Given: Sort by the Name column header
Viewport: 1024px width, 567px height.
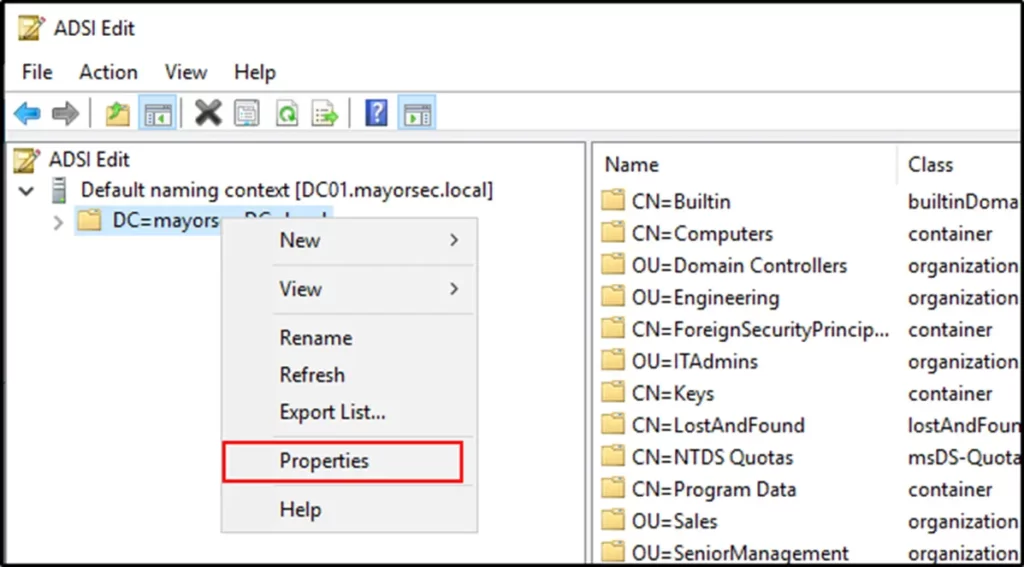Looking at the screenshot, I should [x=632, y=165].
